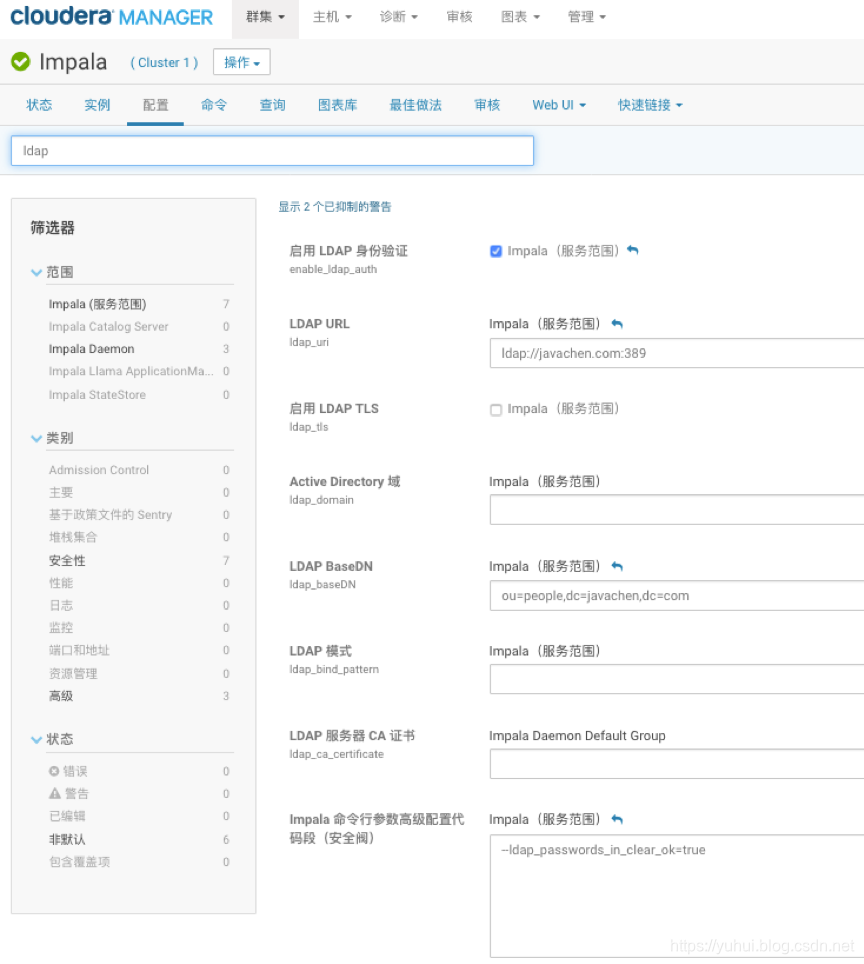This screenshot has width=864, height=964.
Task: Click the warning triangle icon in filters
Action: [55, 793]
